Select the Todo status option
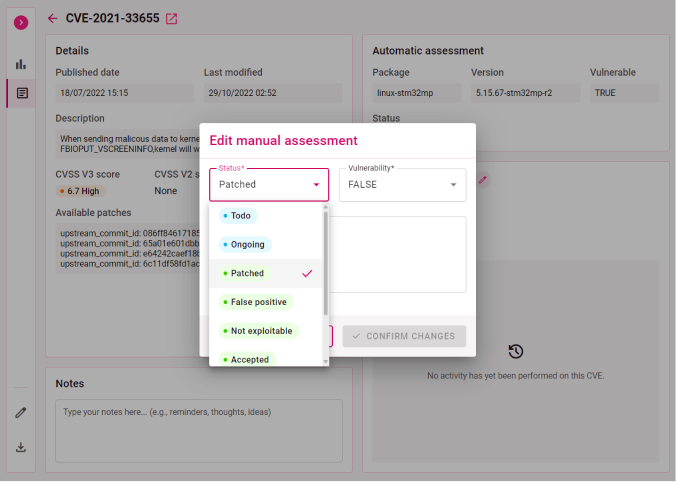Viewport: 676px width, 483px height. [x=266, y=216]
